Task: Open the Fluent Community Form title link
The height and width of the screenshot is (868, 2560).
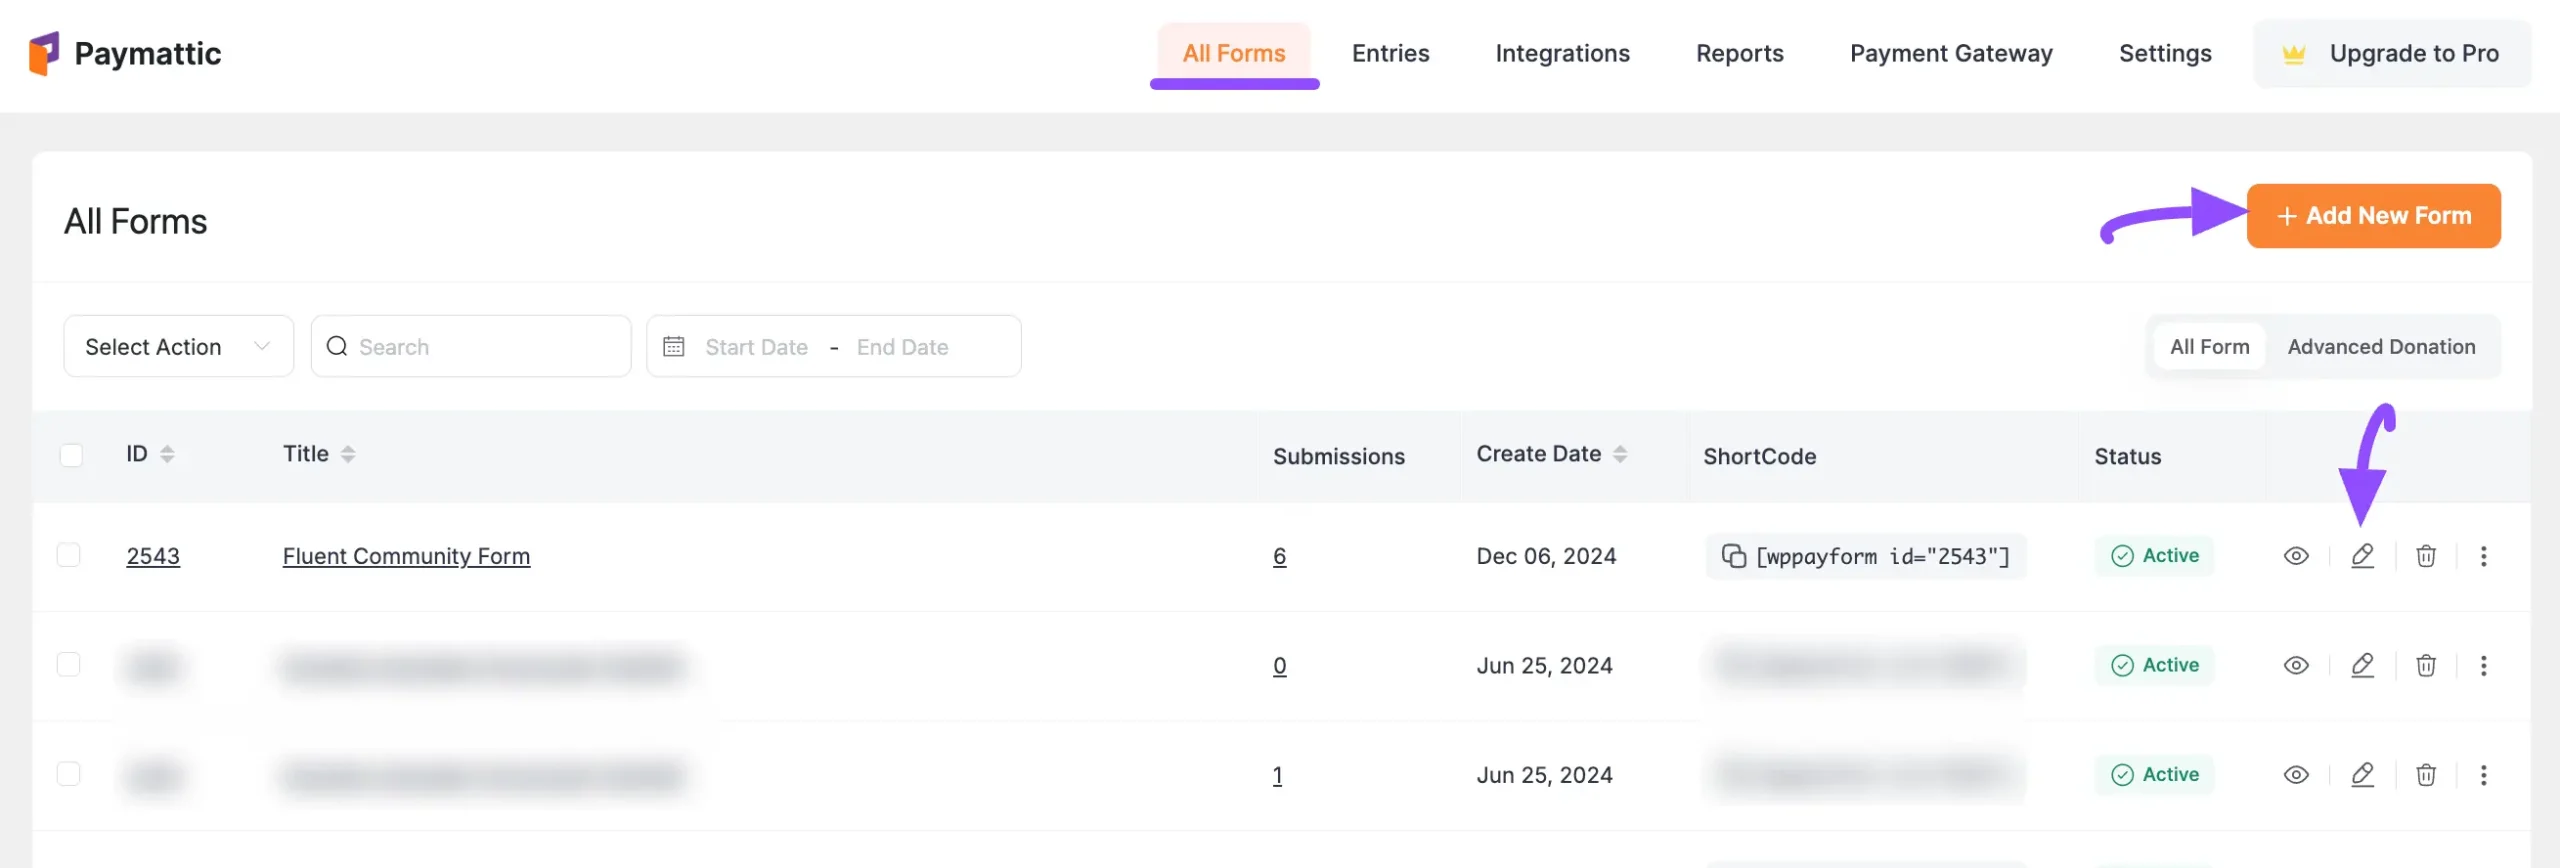Action: [406, 556]
